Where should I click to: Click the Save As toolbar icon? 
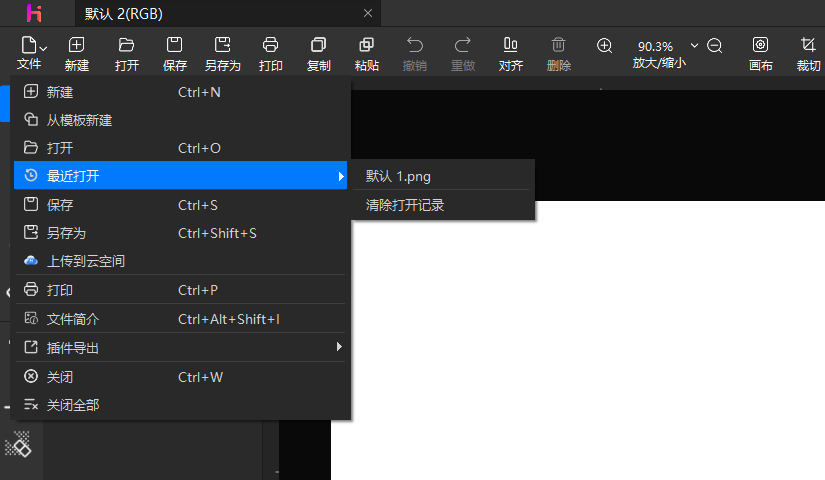point(223,45)
